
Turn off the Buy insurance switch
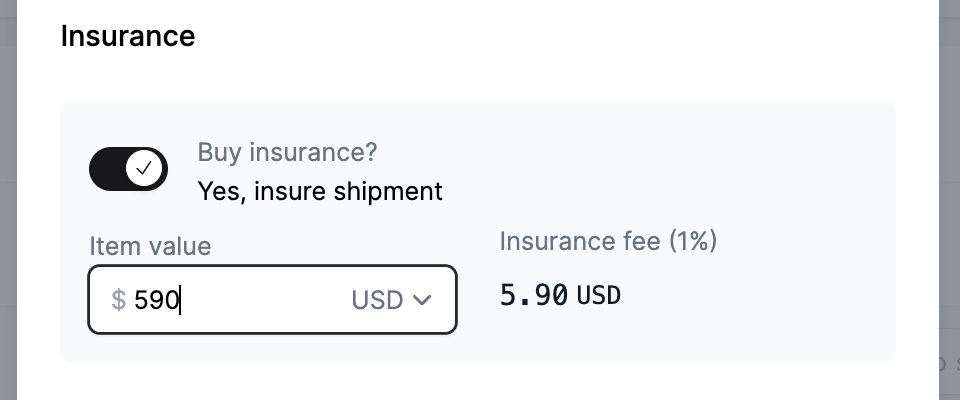click(129, 168)
